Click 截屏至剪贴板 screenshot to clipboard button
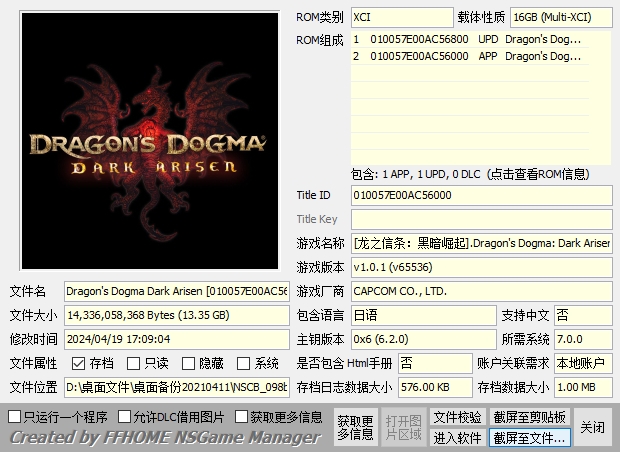Screen dimensions: 620x452 (530, 416)
